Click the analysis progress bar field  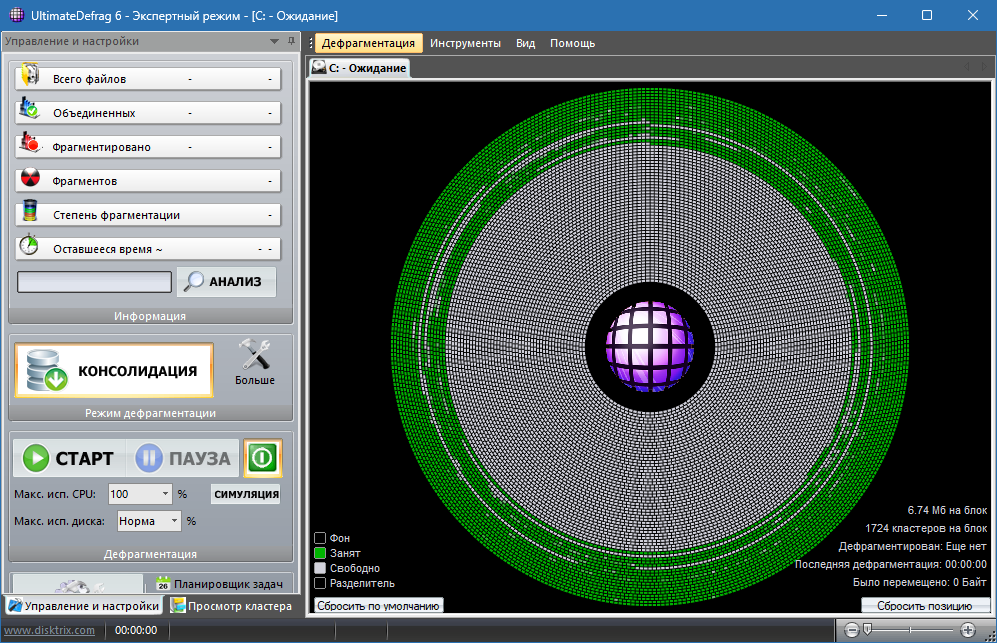tap(94, 282)
